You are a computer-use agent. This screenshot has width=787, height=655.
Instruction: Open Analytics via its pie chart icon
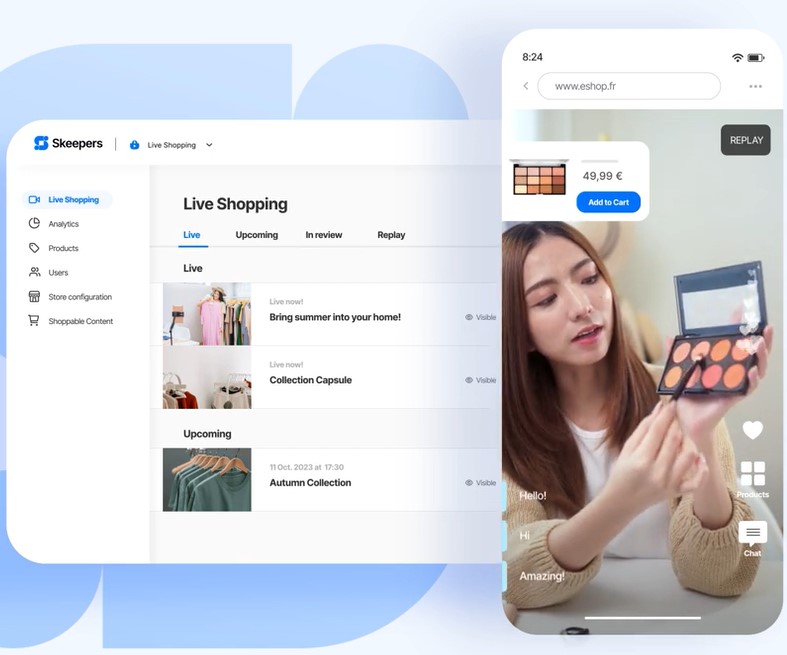click(x=35, y=224)
